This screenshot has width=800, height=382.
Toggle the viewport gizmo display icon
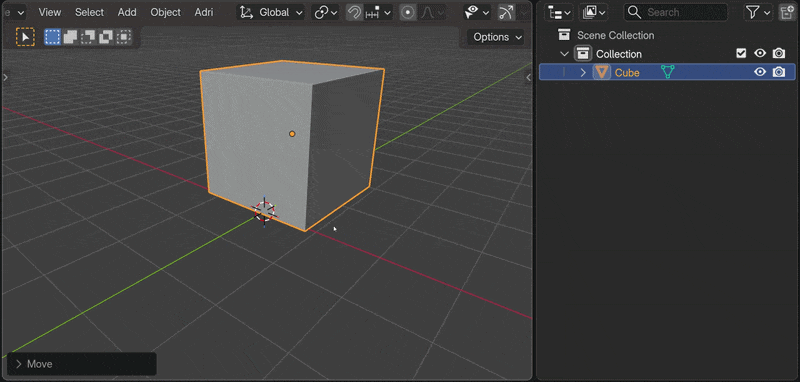[x=506, y=13]
